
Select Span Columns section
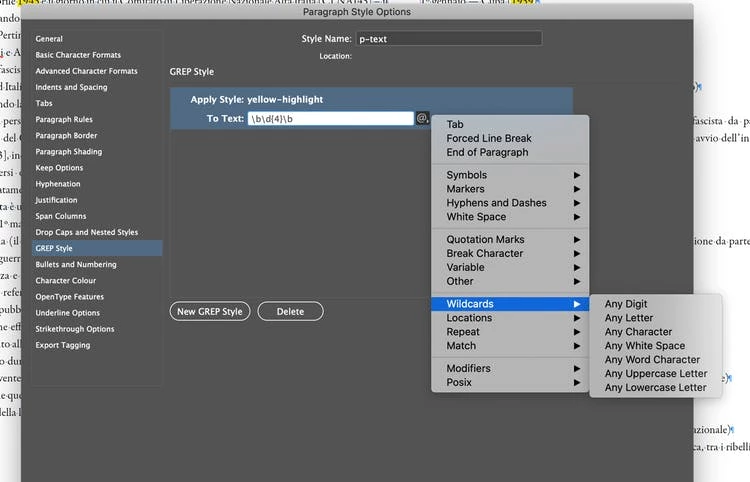tap(61, 216)
